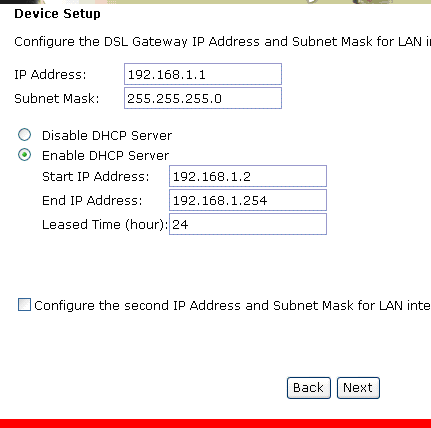Click the 'Subnet Mask:' label
Viewport: 431px width, 428px height.
(x=57, y=99)
